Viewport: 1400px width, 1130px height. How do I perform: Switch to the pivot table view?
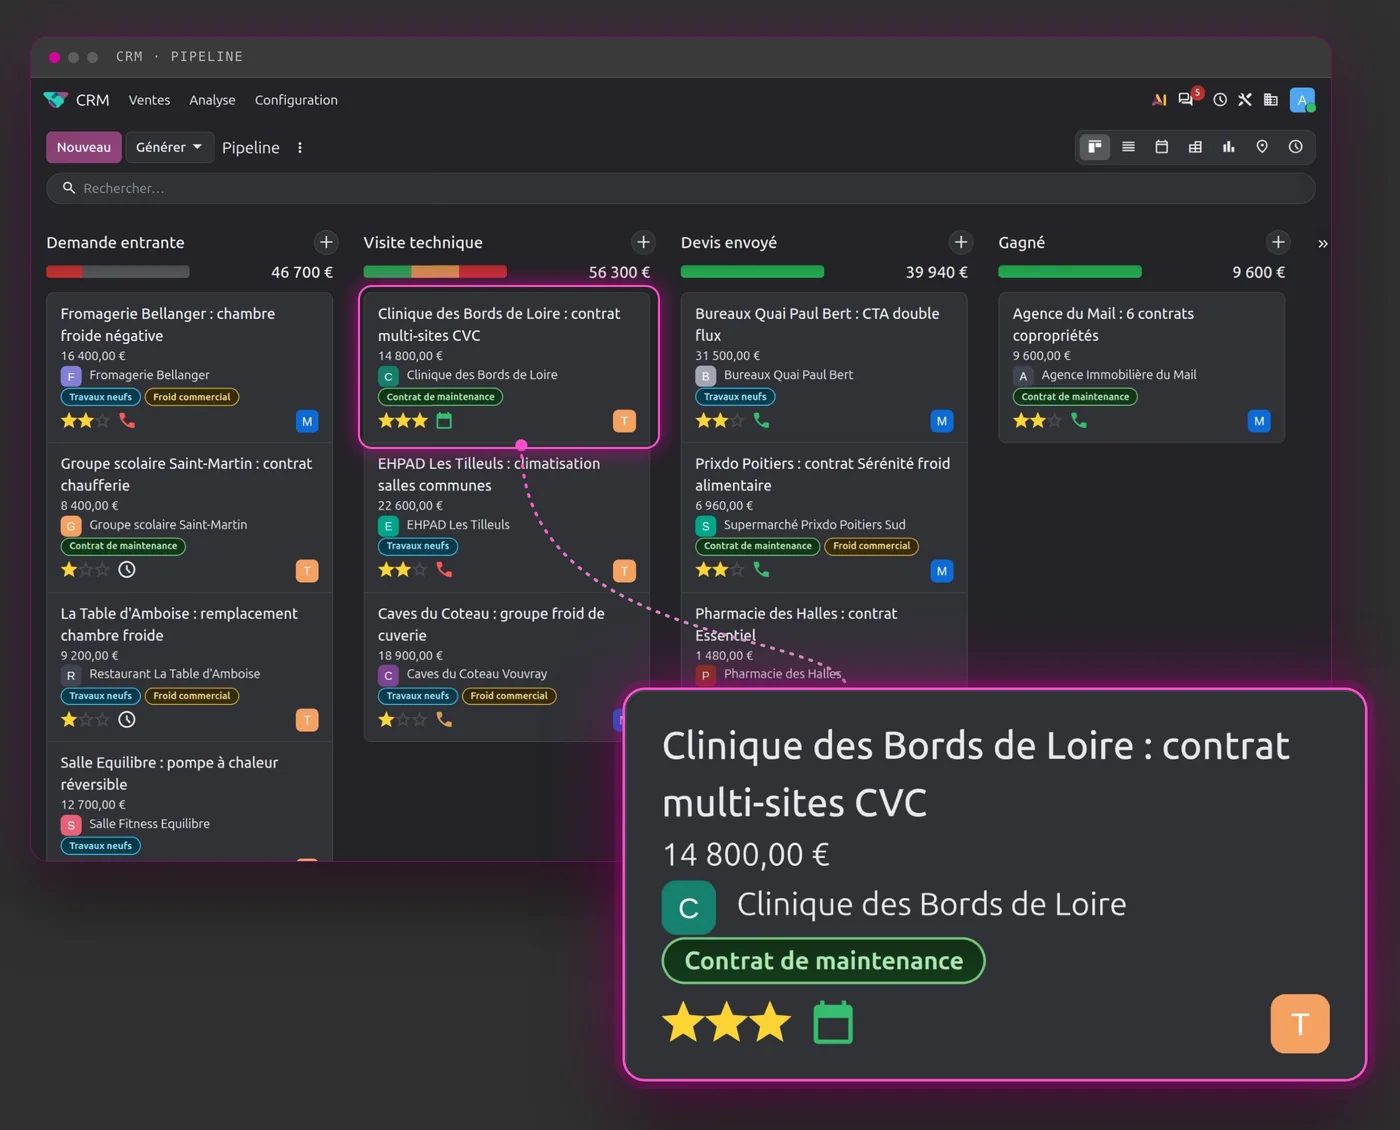tap(1195, 147)
